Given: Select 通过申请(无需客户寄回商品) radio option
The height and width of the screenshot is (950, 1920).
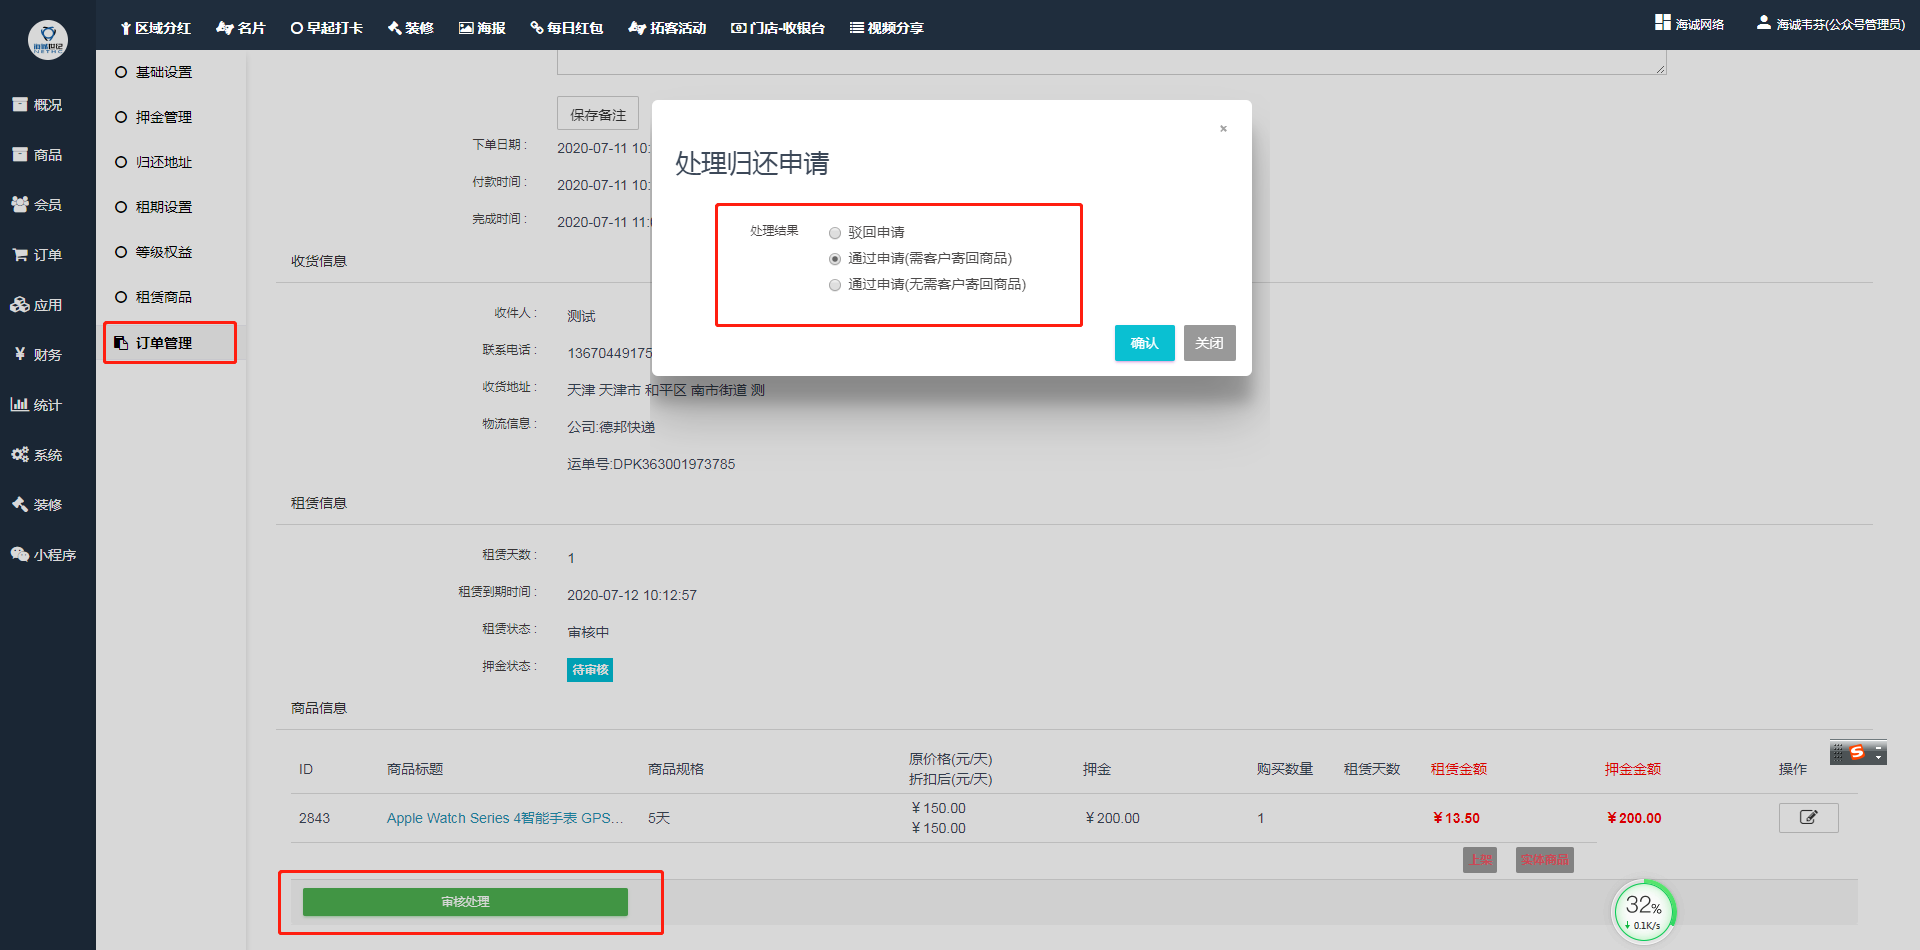Looking at the screenshot, I should (835, 285).
